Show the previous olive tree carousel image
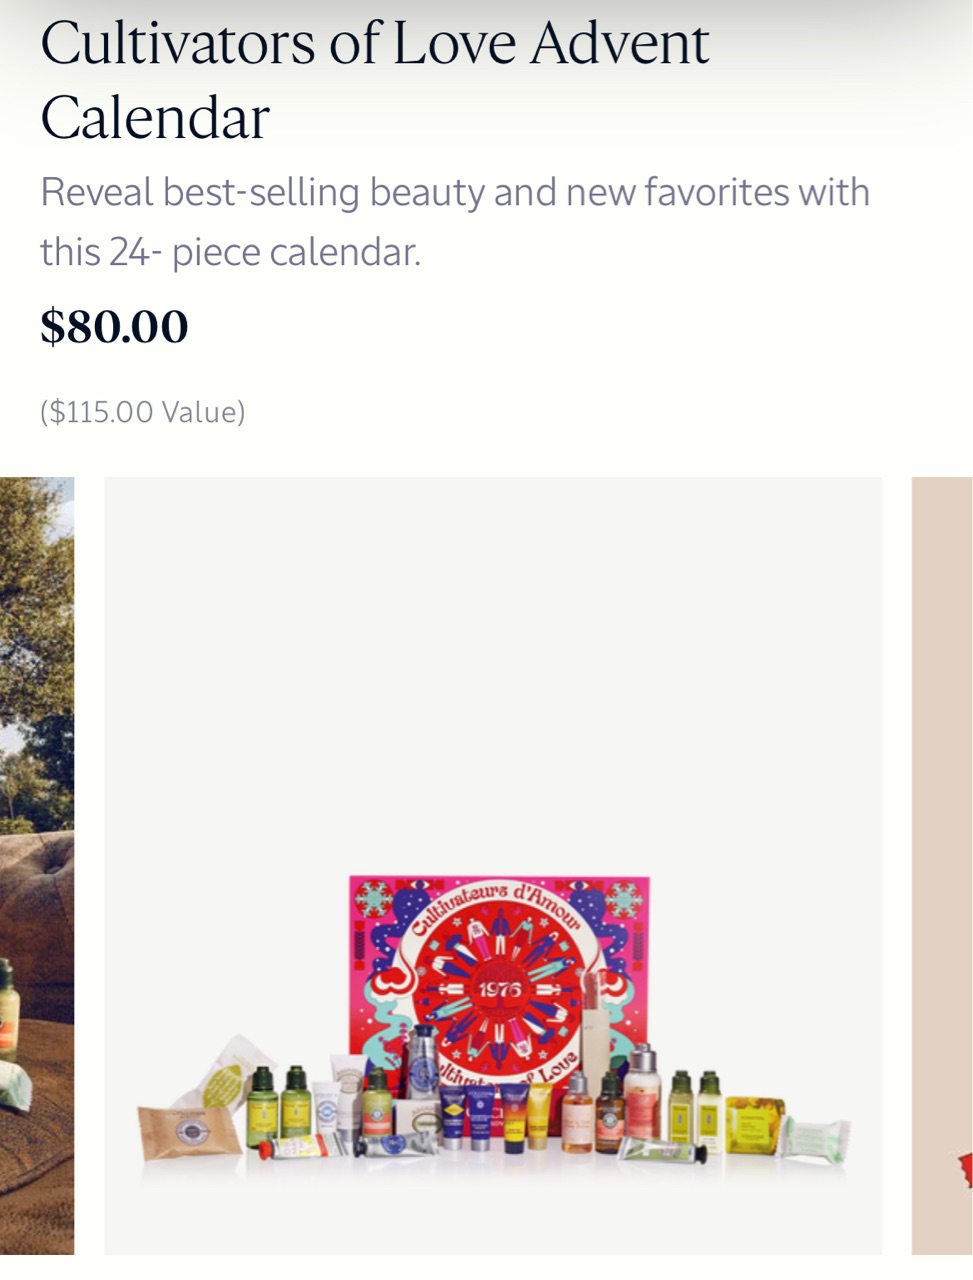The image size is (973, 1280). coord(37,866)
